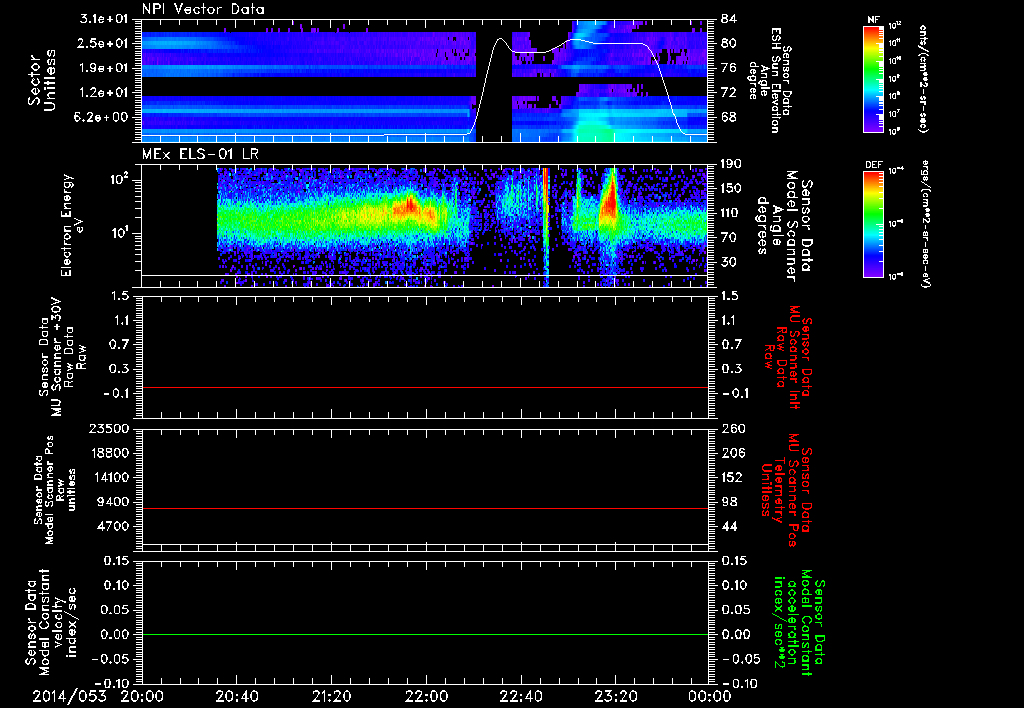Click the 'NF' label above color bar
Screen dimensions: 1024x708
(874, 20)
